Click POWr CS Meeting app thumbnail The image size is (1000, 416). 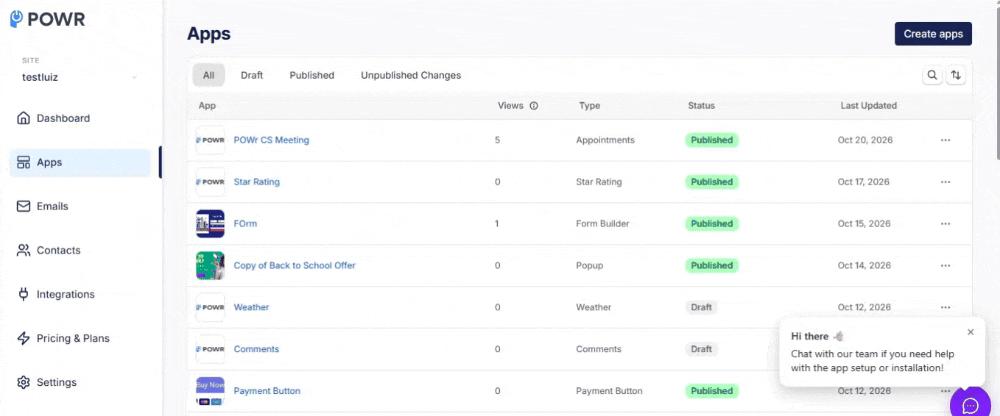tap(210, 140)
